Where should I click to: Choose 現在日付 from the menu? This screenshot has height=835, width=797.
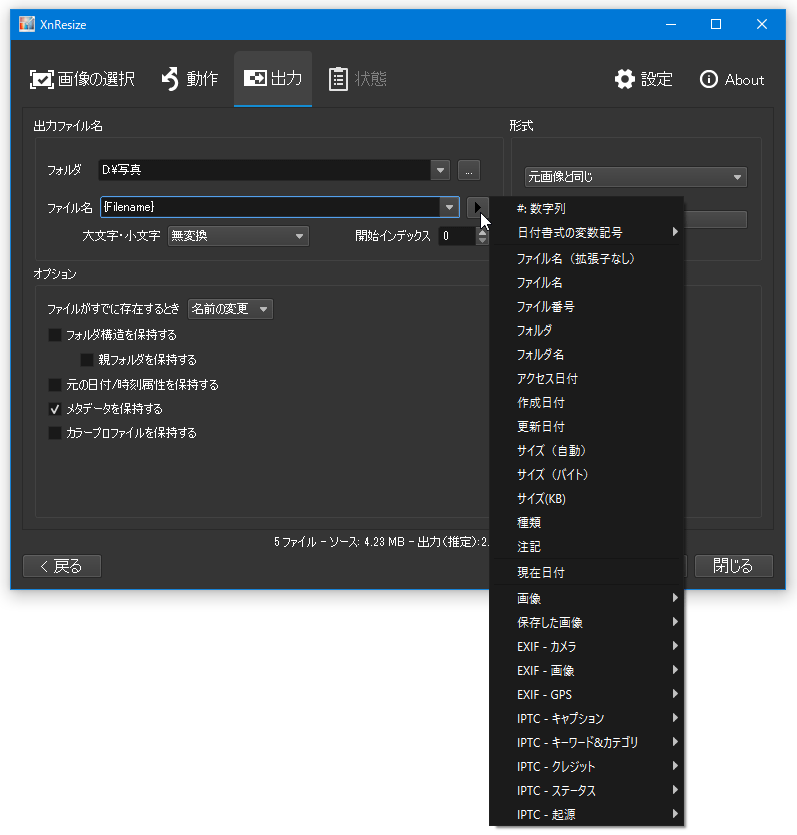(x=586, y=572)
